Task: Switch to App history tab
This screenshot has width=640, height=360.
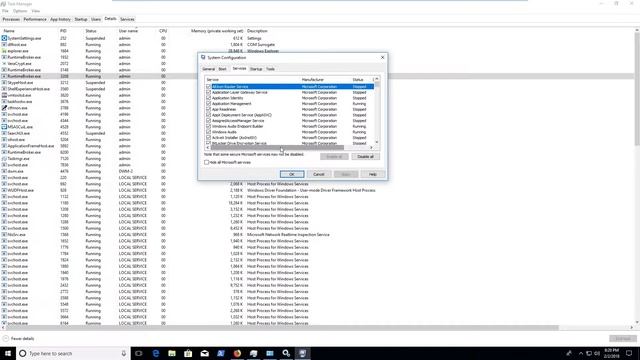Action: (60, 19)
